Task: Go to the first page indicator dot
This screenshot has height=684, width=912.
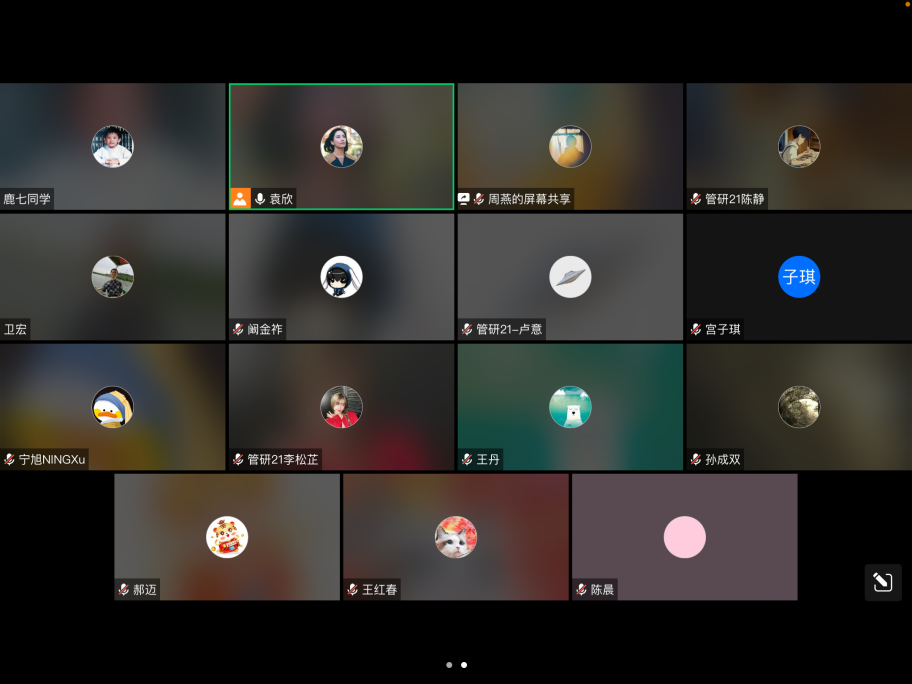Action: [x=449, y=665]
